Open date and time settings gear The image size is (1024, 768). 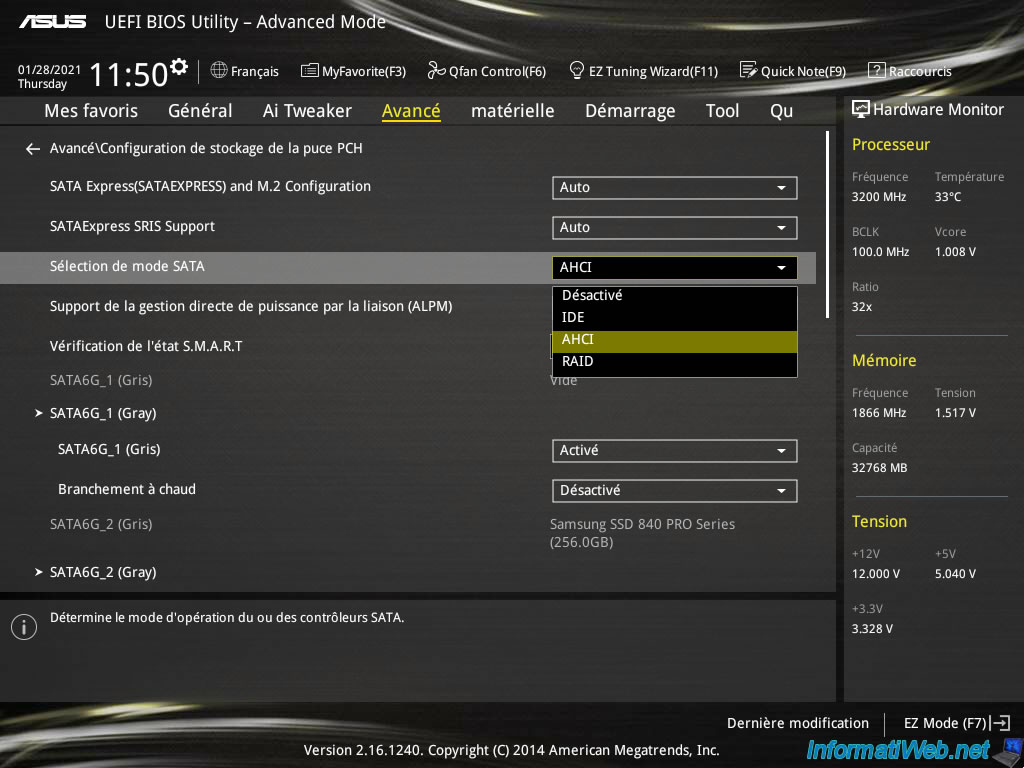click(x=179, y=66)
